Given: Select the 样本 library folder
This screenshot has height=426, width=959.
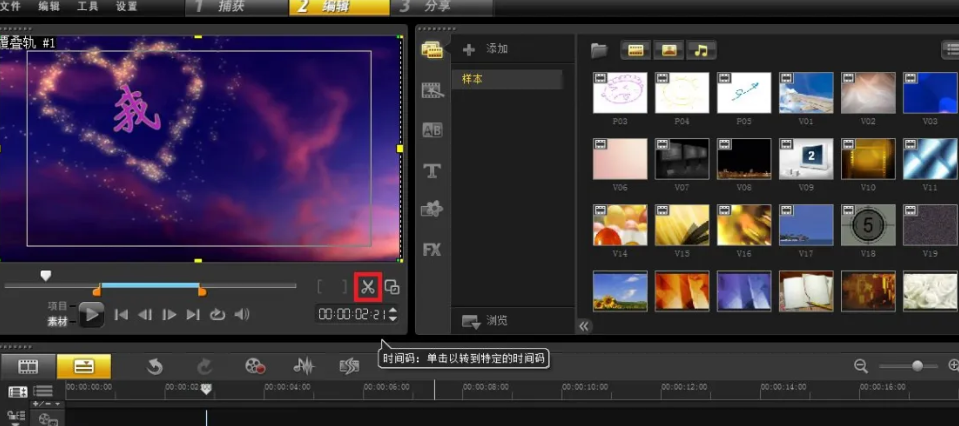Looking at the screenshot, I should [507, 79].
